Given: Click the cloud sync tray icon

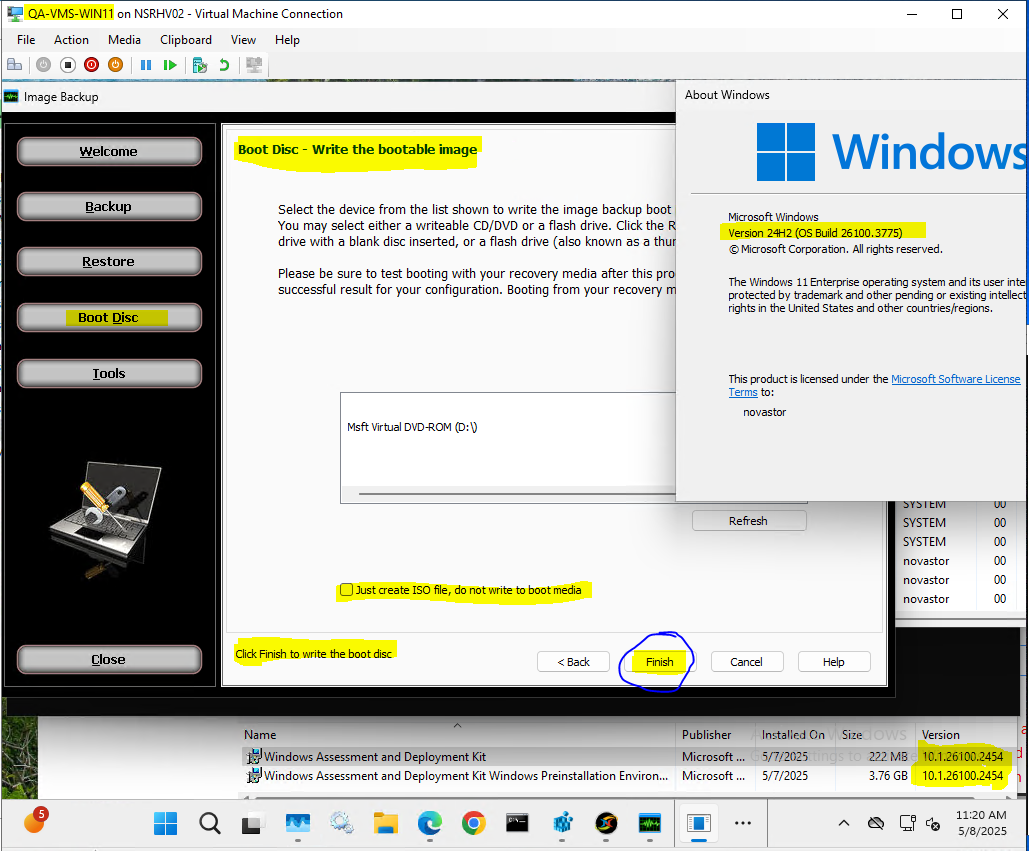Looking at the screenshot, I should [x=876, y=823].
